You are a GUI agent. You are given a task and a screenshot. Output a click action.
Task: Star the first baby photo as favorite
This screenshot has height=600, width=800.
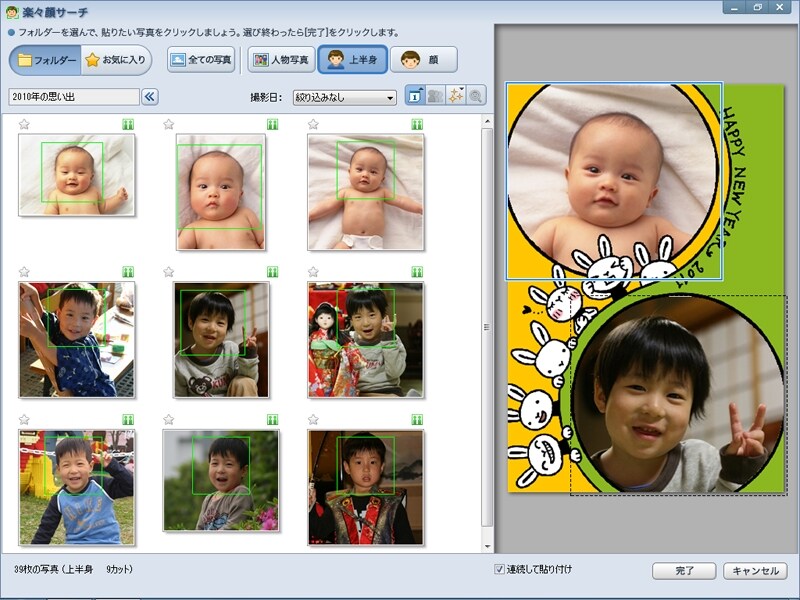(x=23, y=125)
